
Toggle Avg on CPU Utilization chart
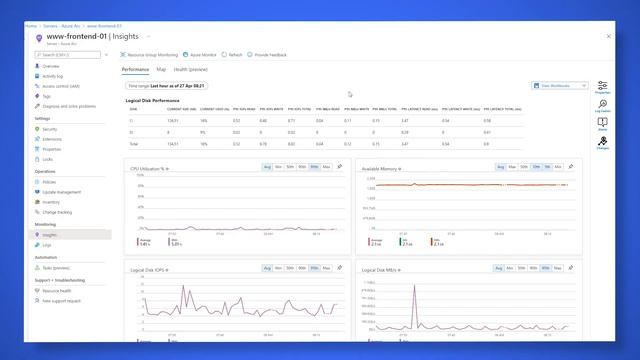tap(267, 167)
